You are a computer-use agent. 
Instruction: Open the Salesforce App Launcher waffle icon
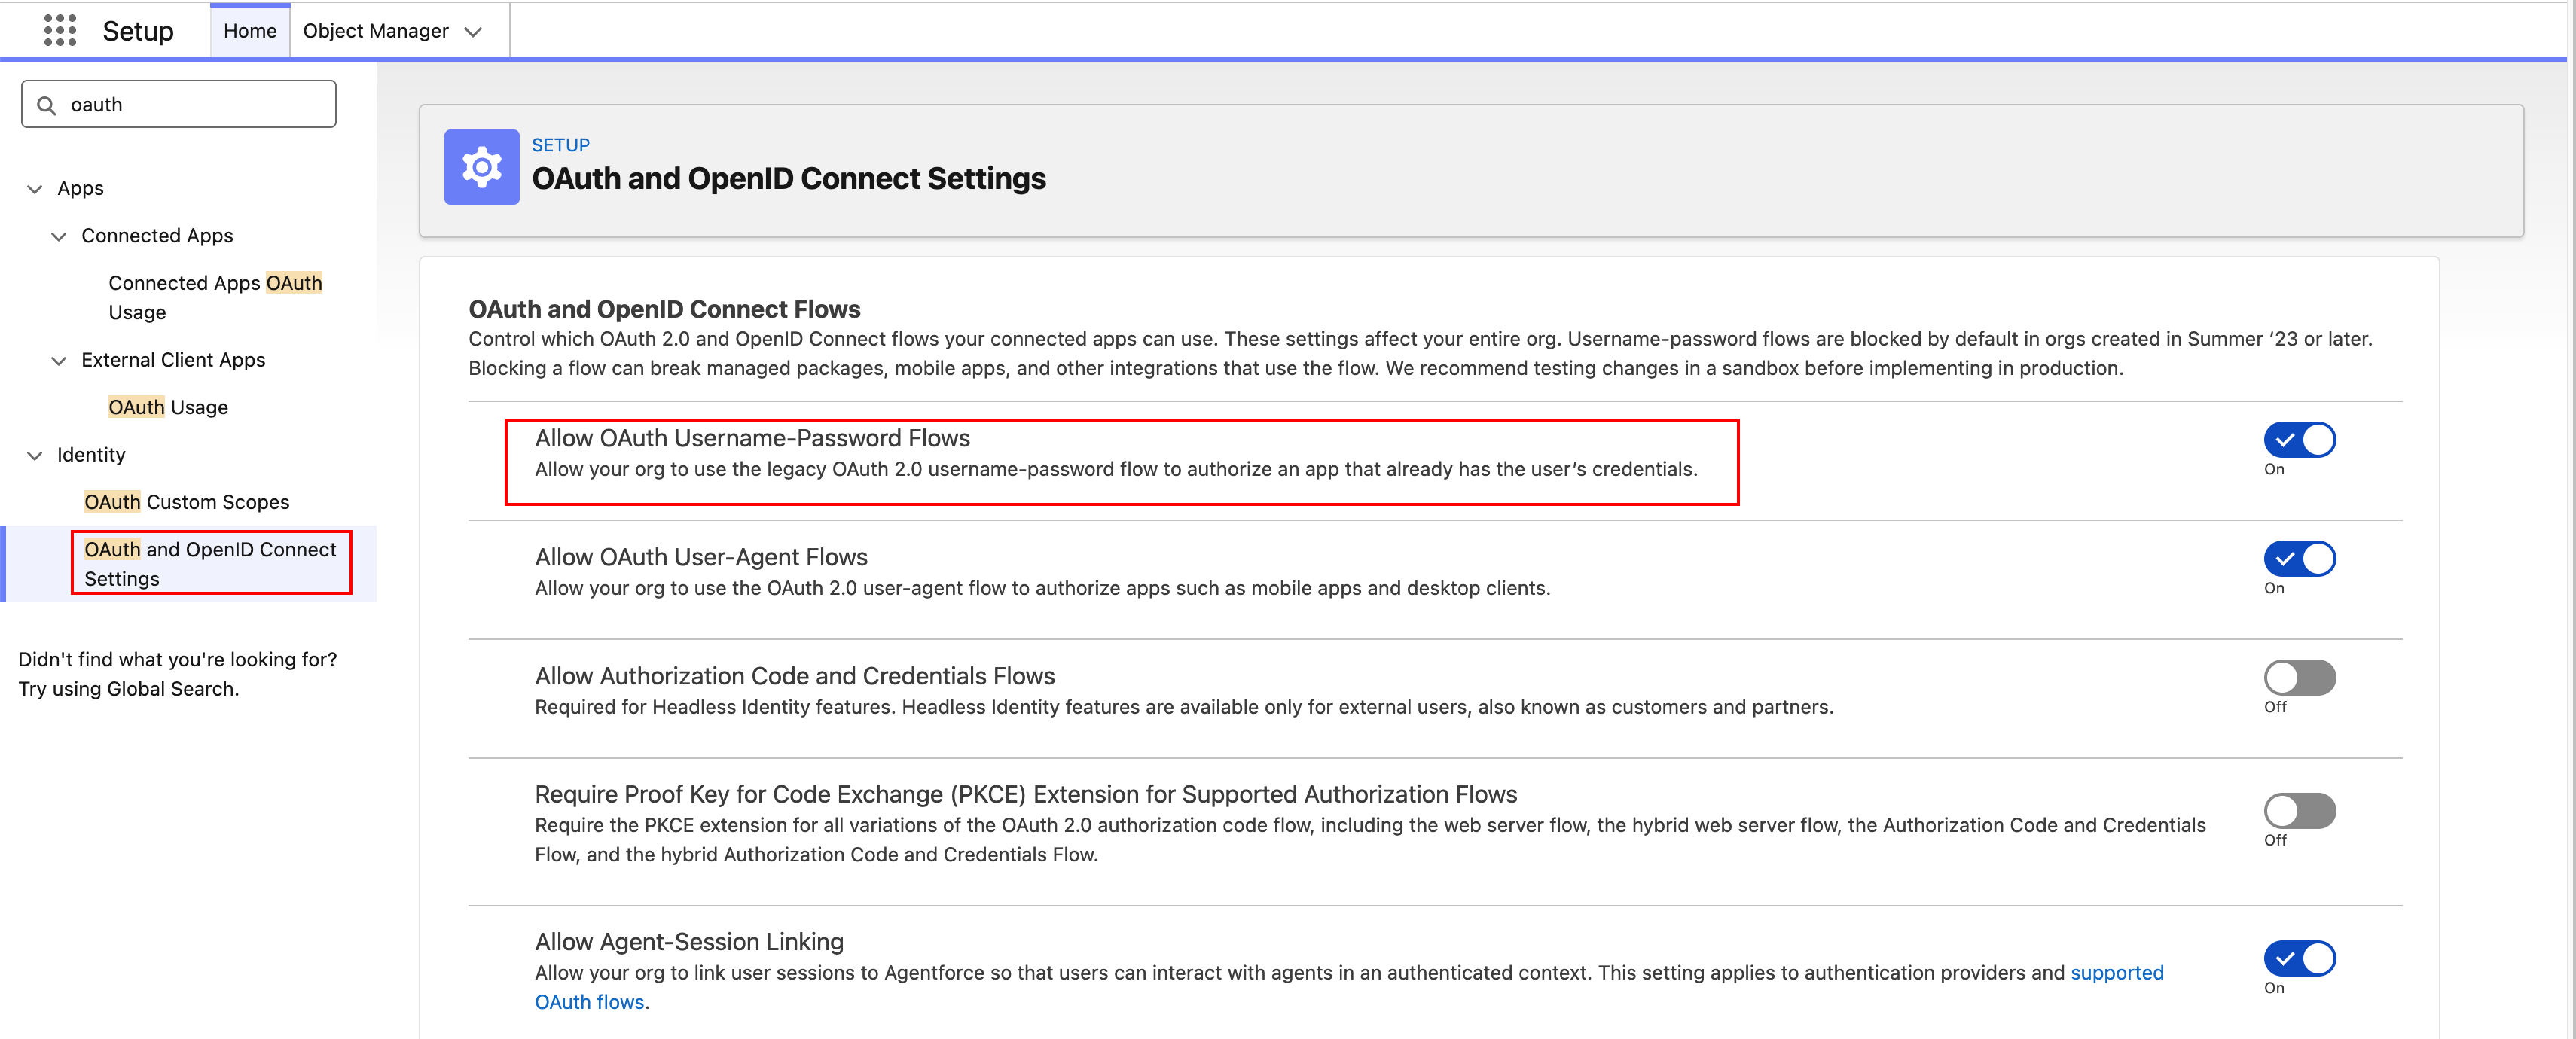click(x=61, y=30)
